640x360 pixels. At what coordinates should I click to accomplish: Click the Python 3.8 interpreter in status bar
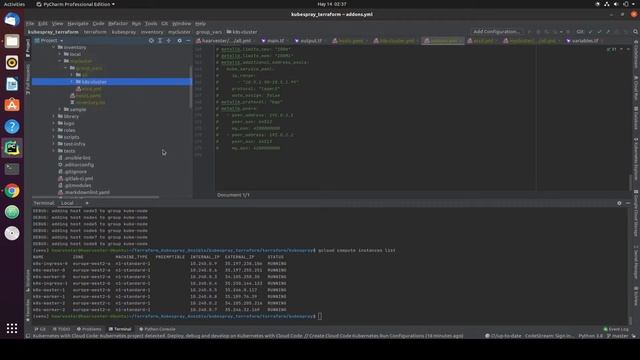(x=590, y=336)
